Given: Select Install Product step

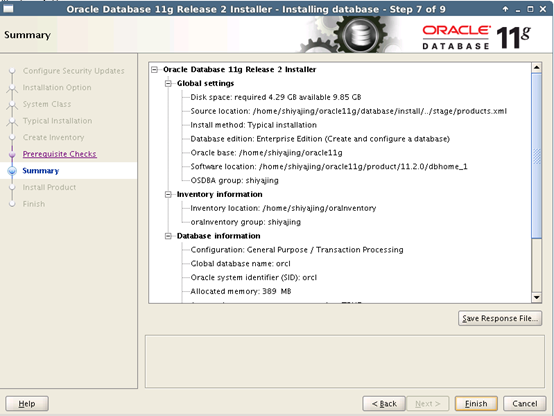Looking at the screenshot, I should point(49,187).
